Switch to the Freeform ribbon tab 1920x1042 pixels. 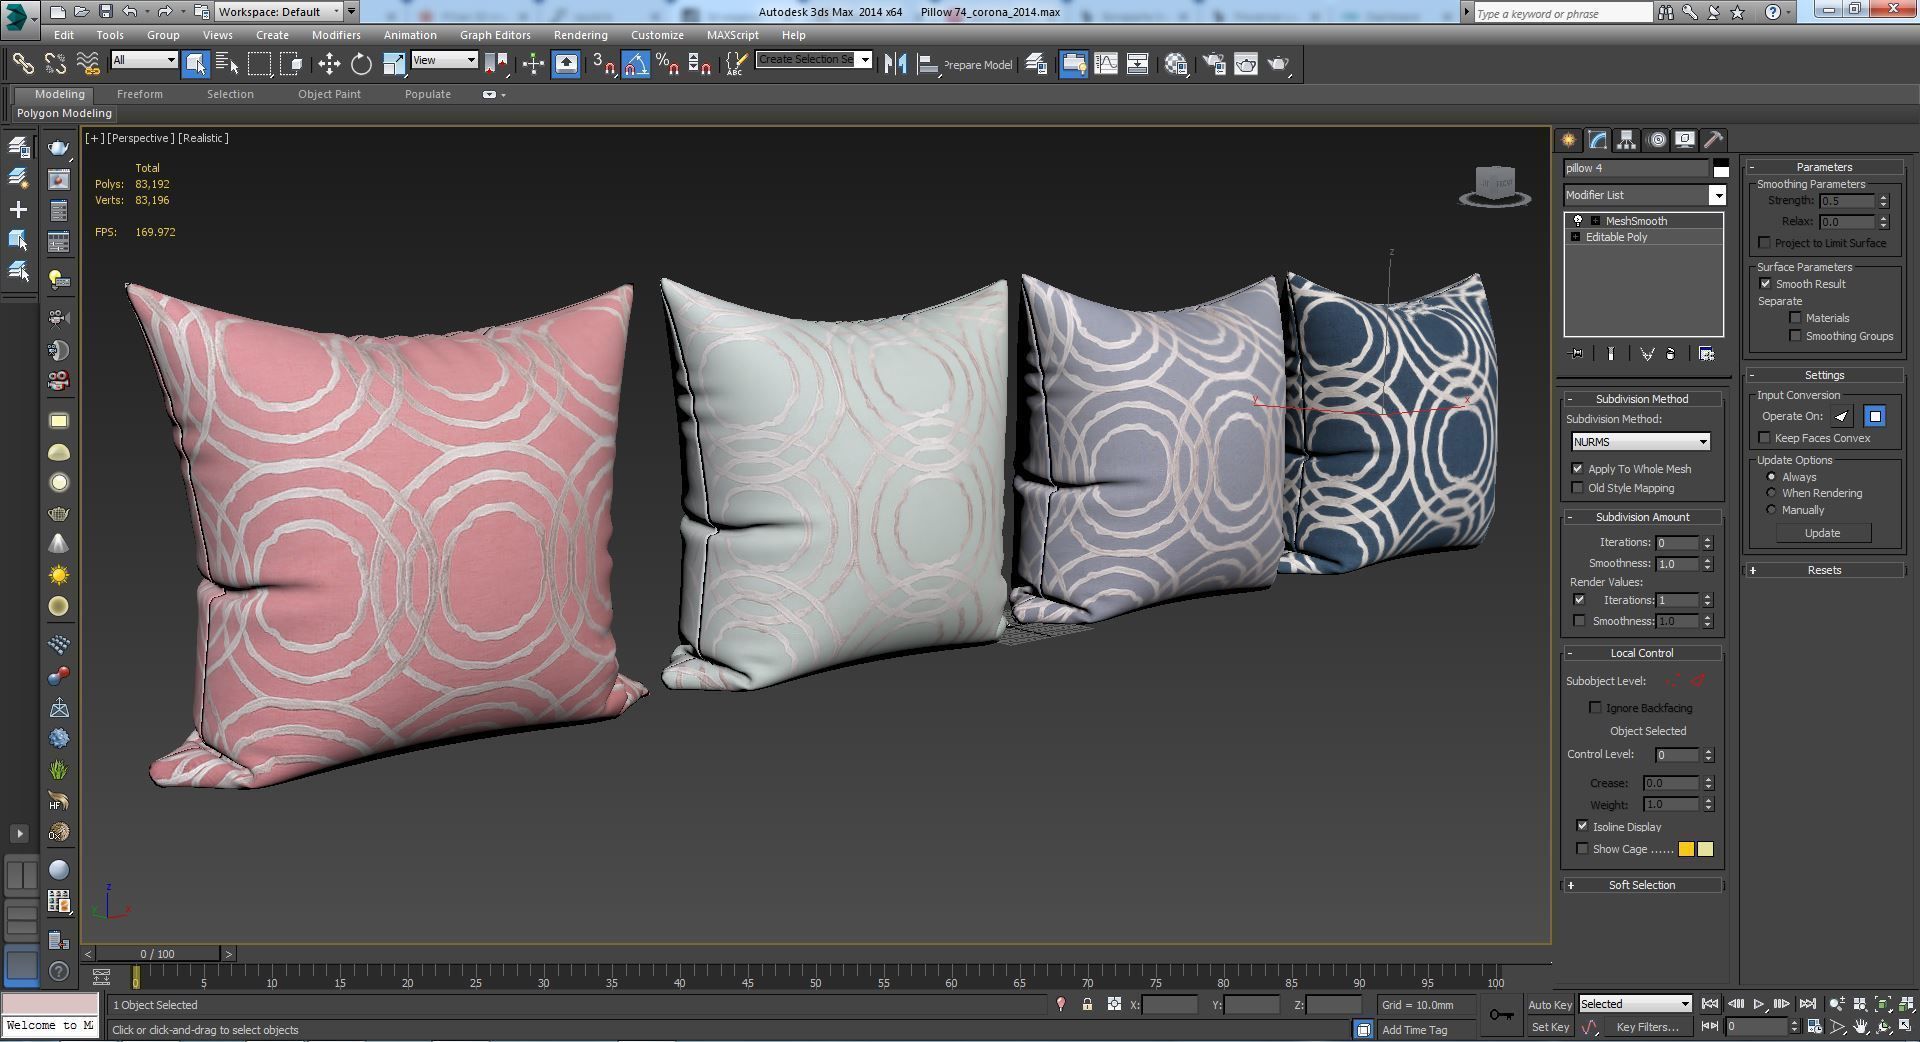coord(139,94)
